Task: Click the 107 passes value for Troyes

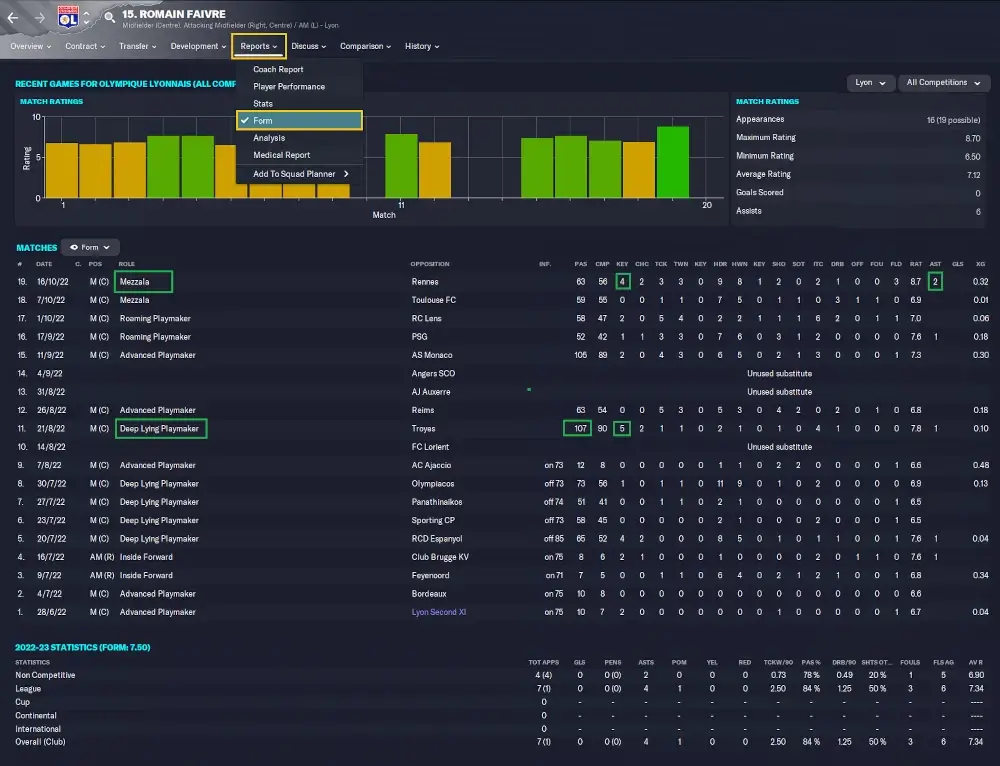Action: click(578, 429)
